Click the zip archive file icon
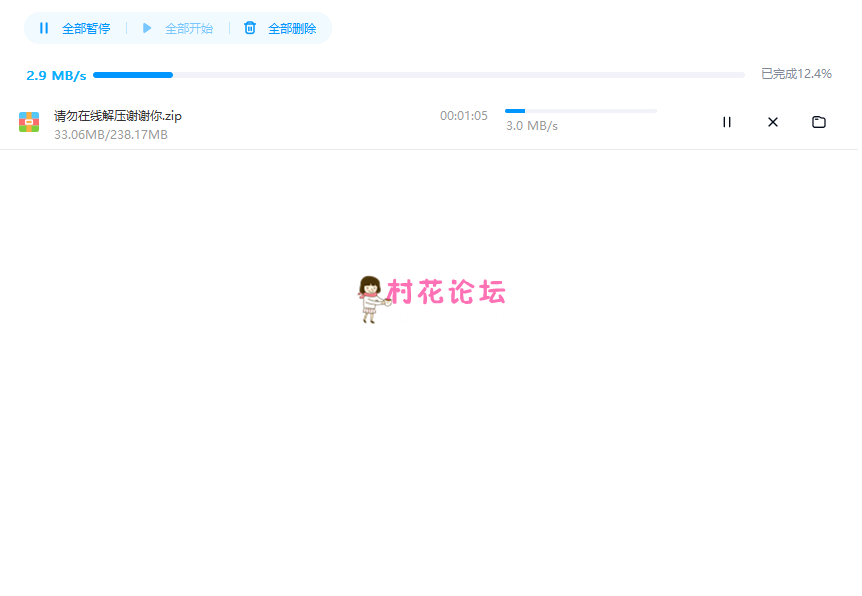 [29, 122]
